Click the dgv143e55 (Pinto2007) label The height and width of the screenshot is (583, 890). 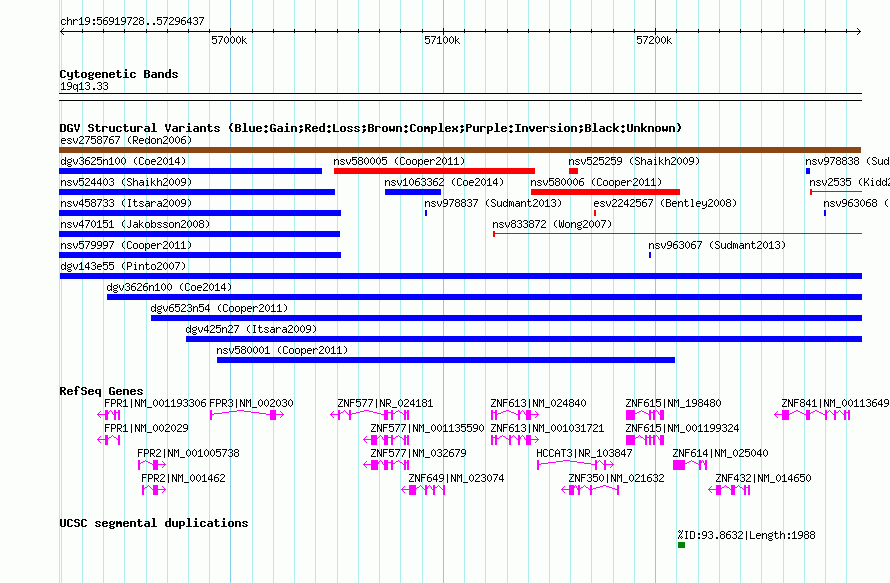click(123, 266)
